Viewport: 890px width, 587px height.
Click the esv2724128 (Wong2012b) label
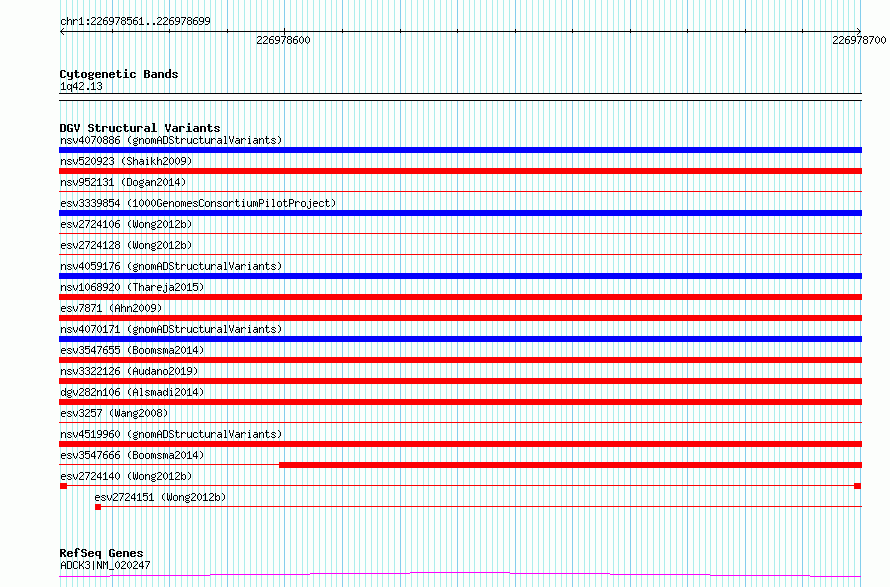[126, 245]
